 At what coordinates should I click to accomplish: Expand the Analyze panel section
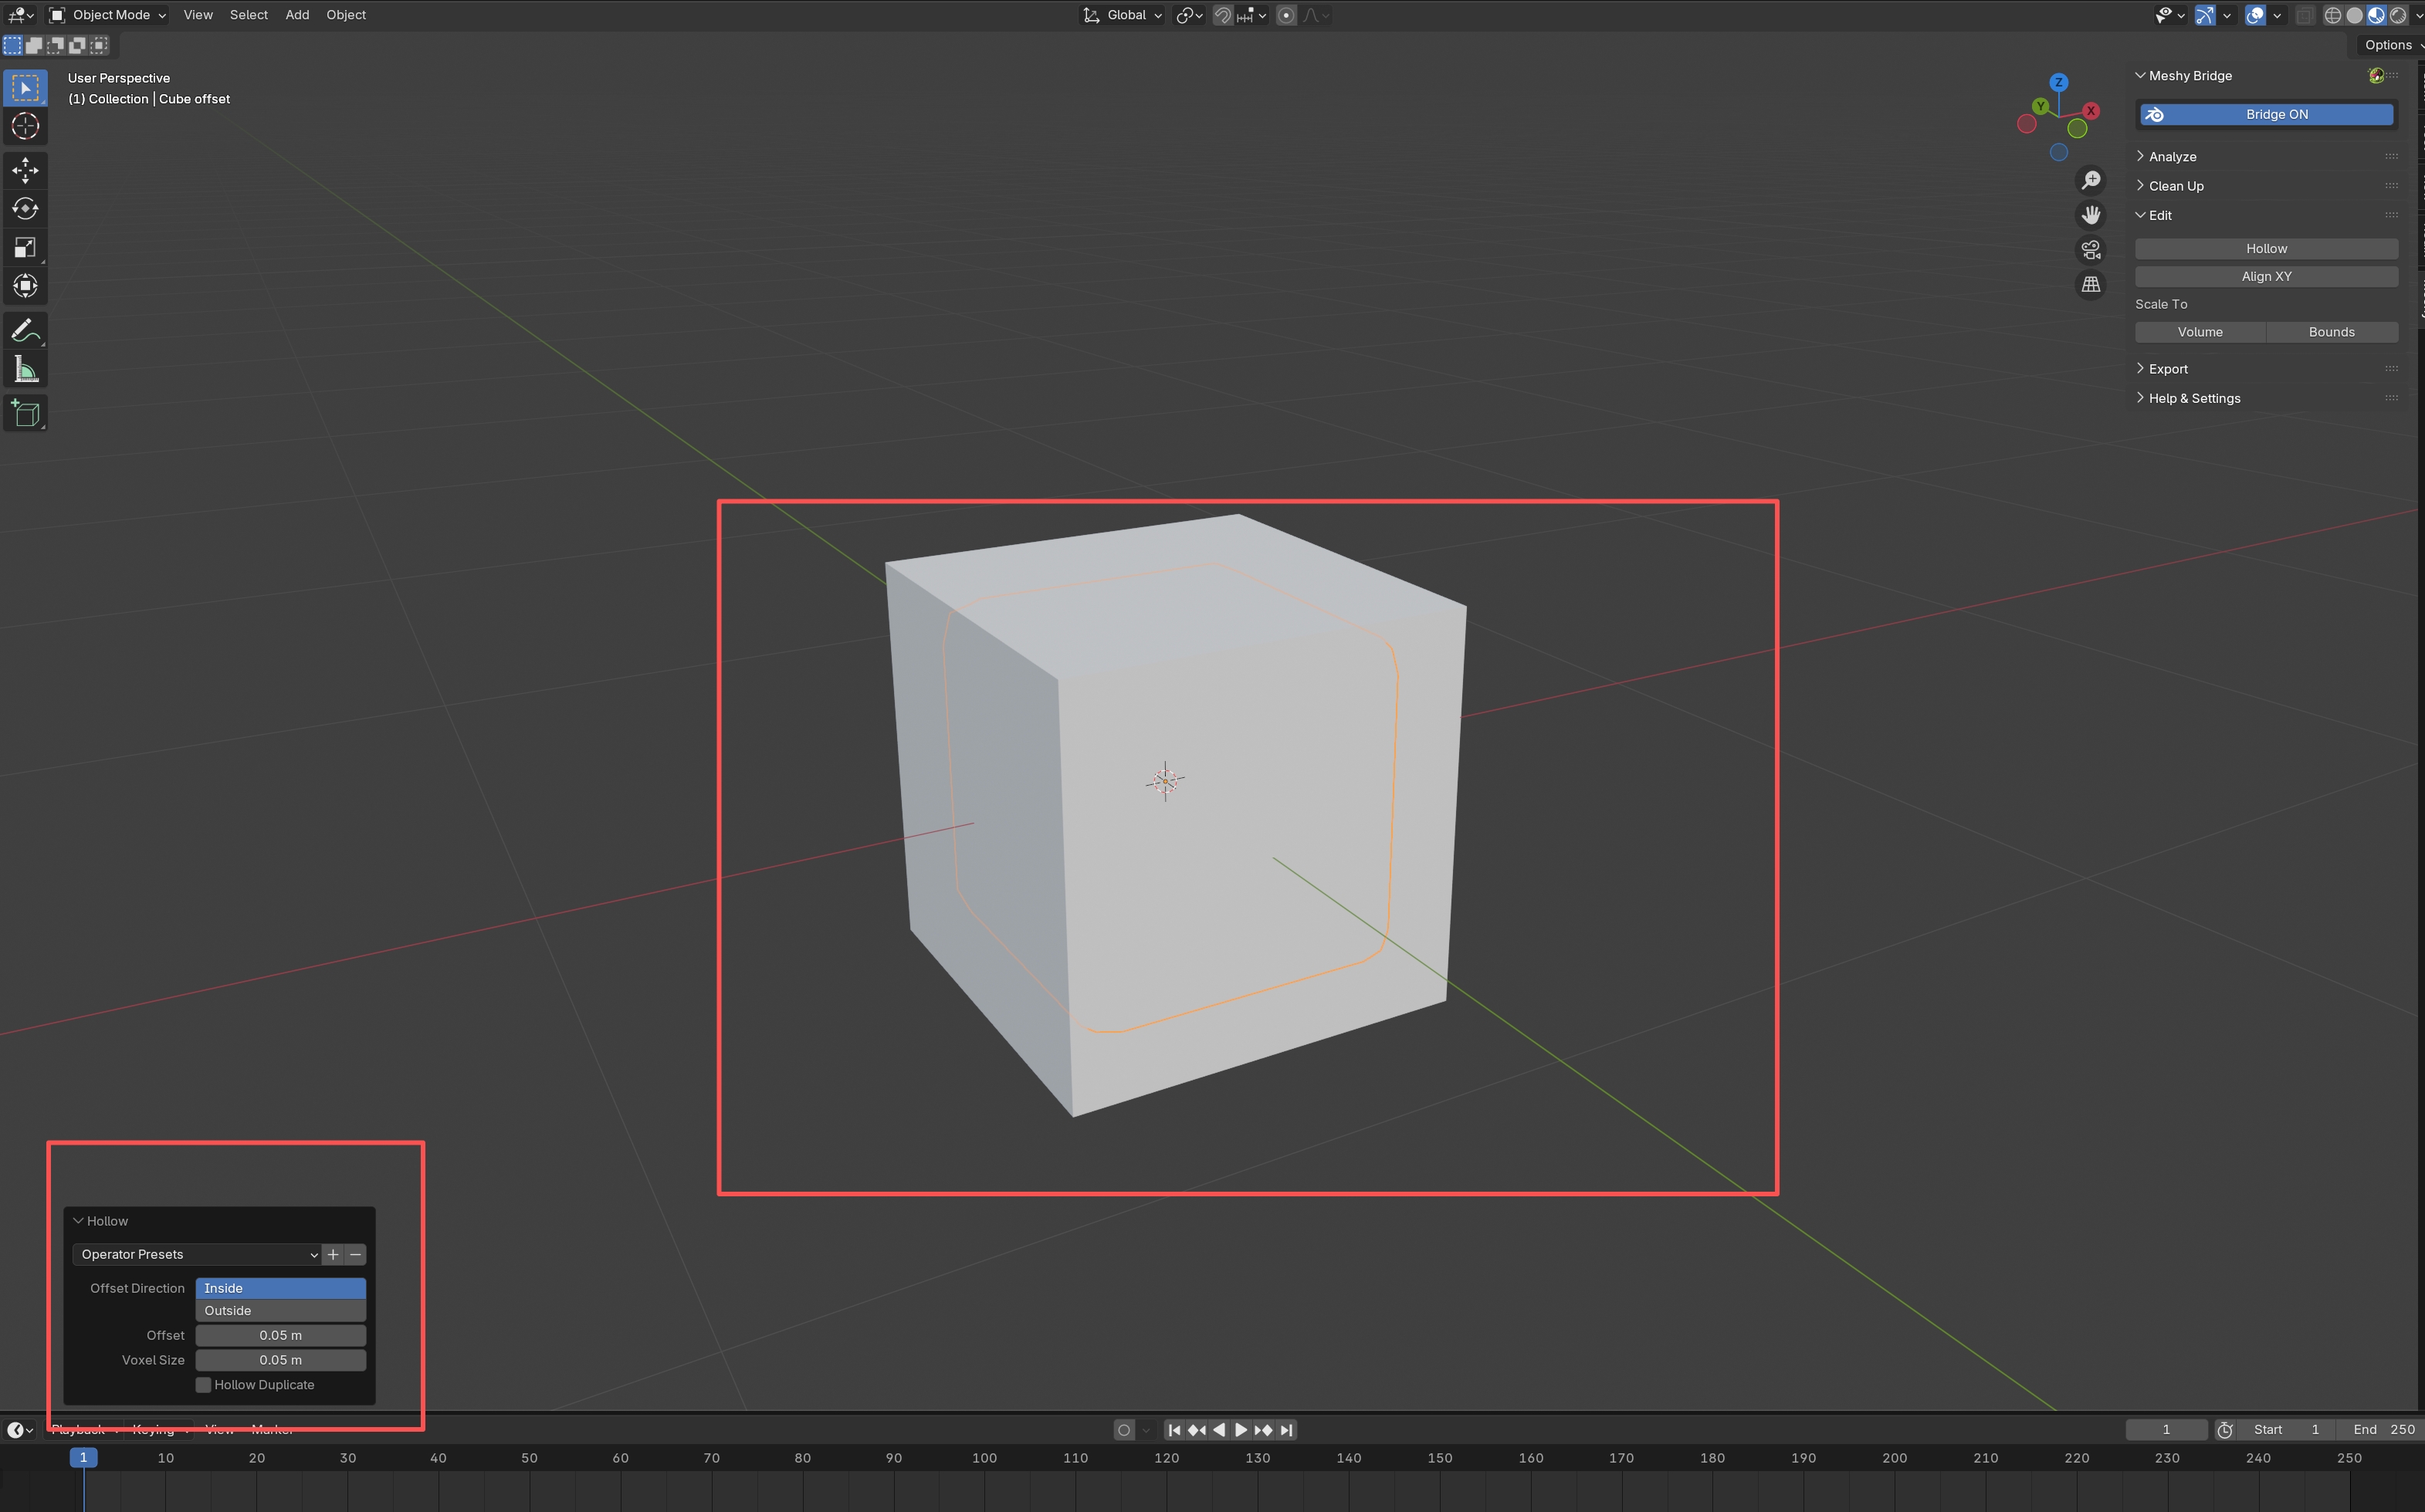(x=2172, y=157)
